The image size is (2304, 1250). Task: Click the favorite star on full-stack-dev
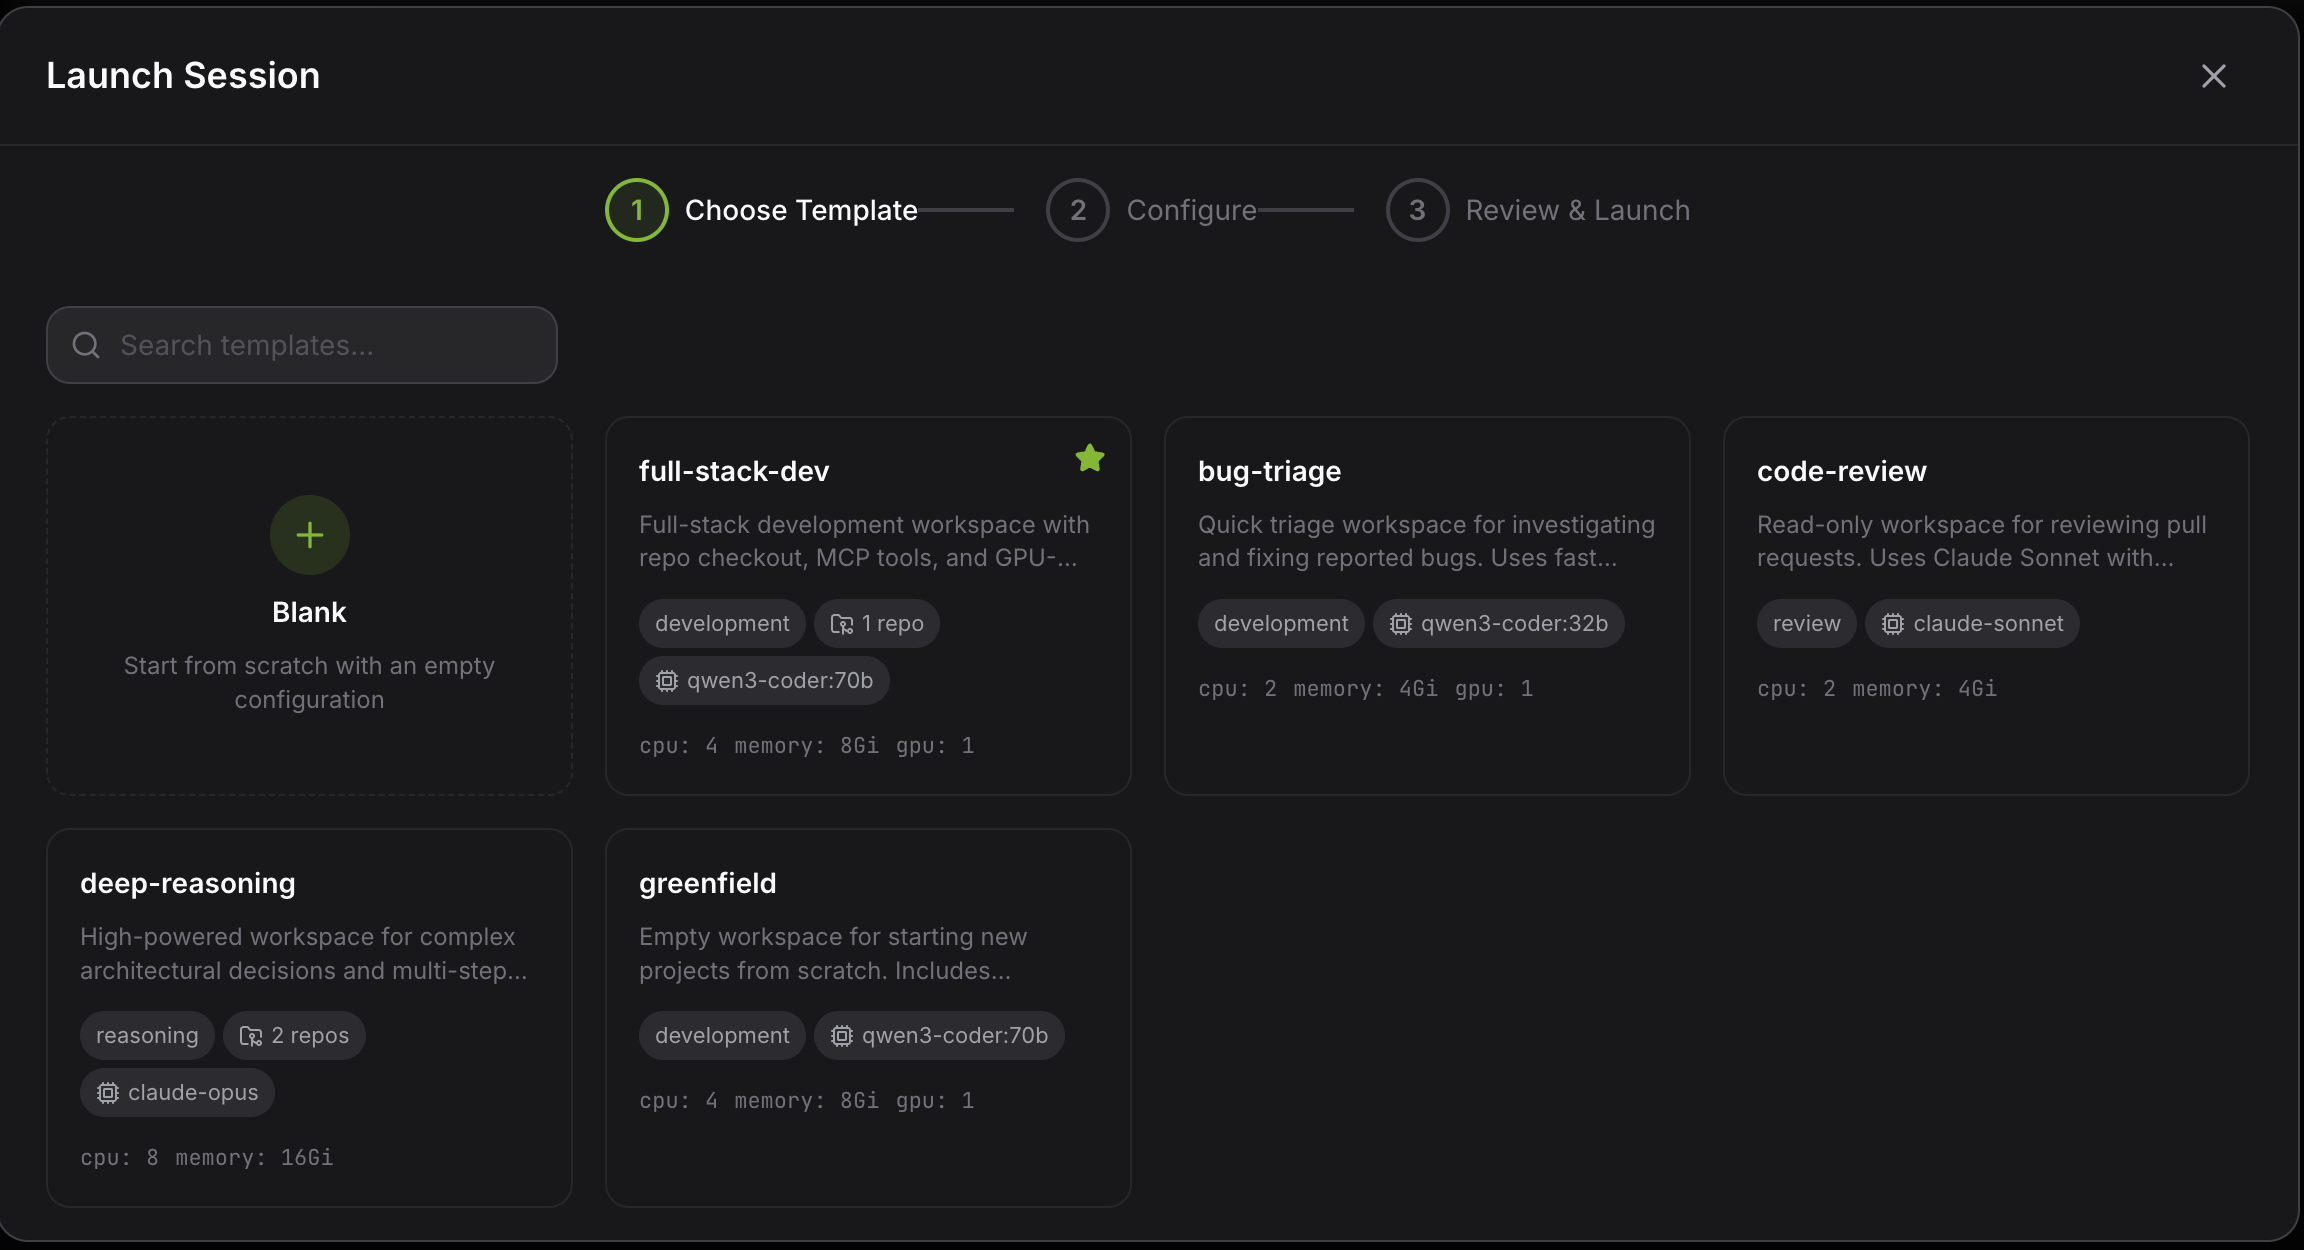(1089, 458)
